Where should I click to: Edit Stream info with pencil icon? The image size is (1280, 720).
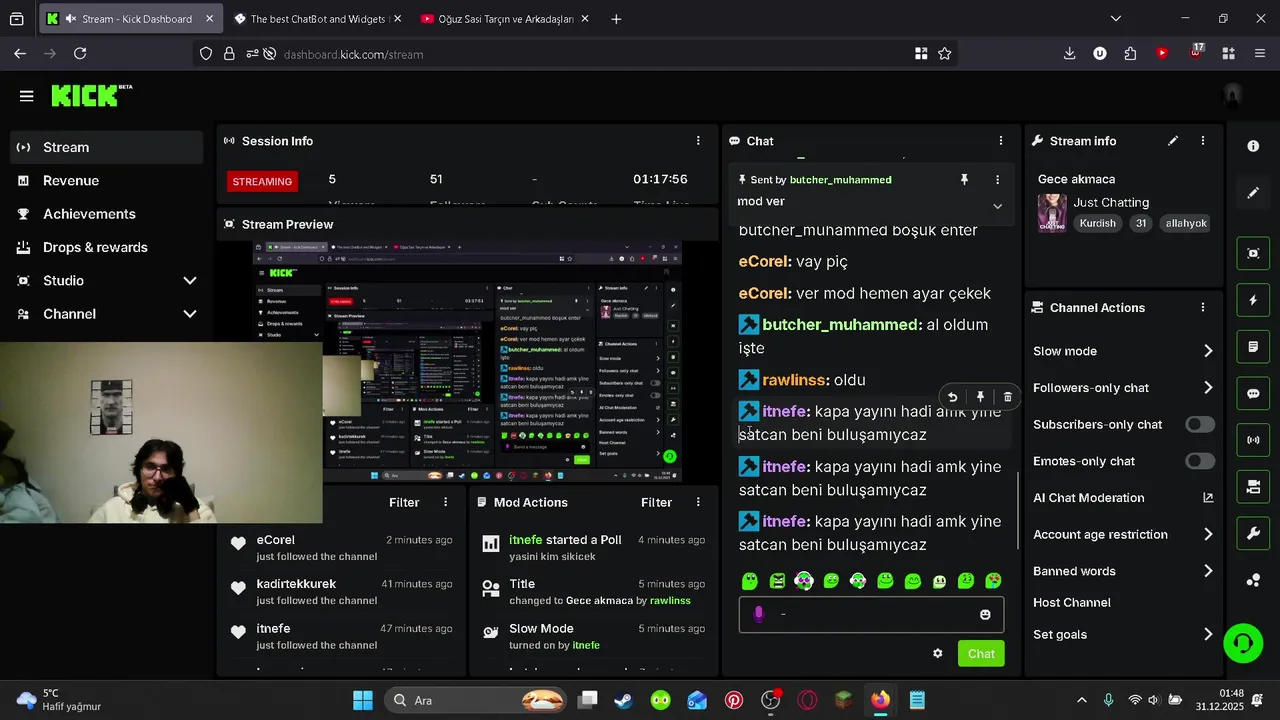(1173, 141)
